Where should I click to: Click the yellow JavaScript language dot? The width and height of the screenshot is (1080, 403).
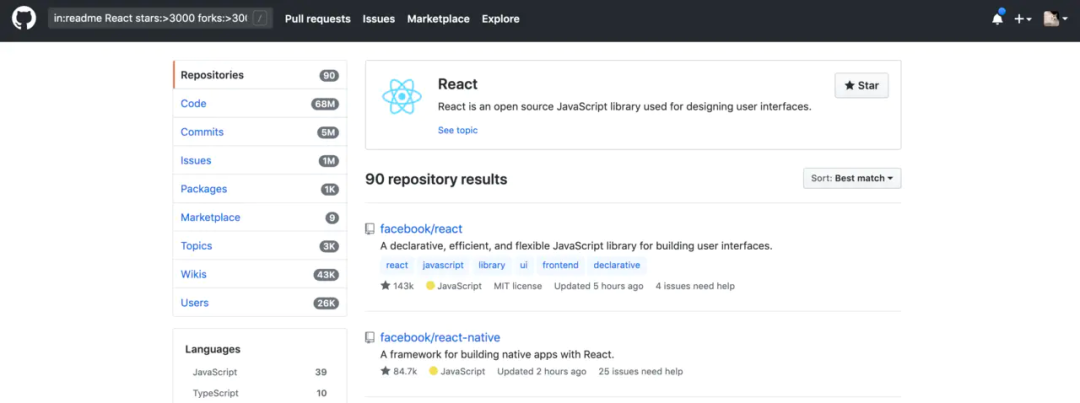tap(431, 286)
